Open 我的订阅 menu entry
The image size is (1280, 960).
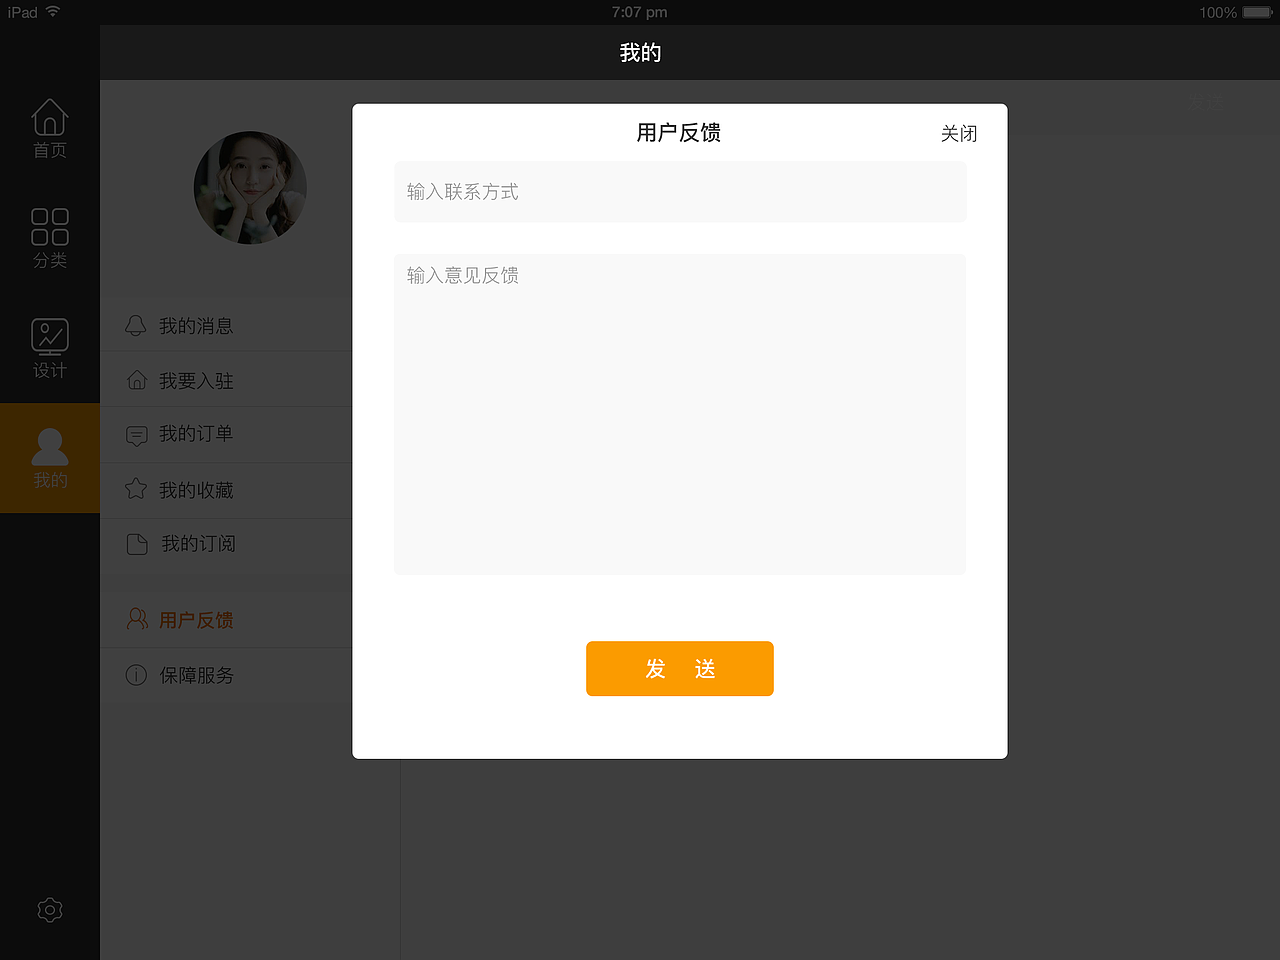(226, 544)
